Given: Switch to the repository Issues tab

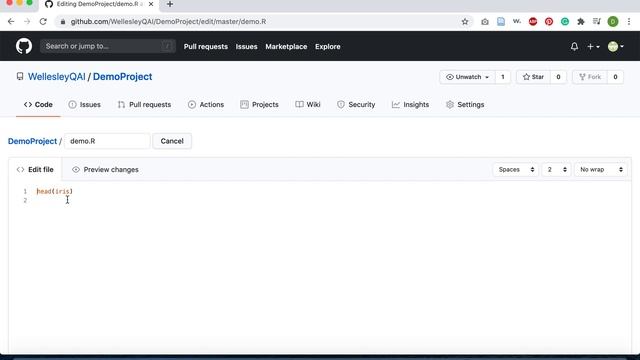Looking at the screenshot, I should coord(84,104).
